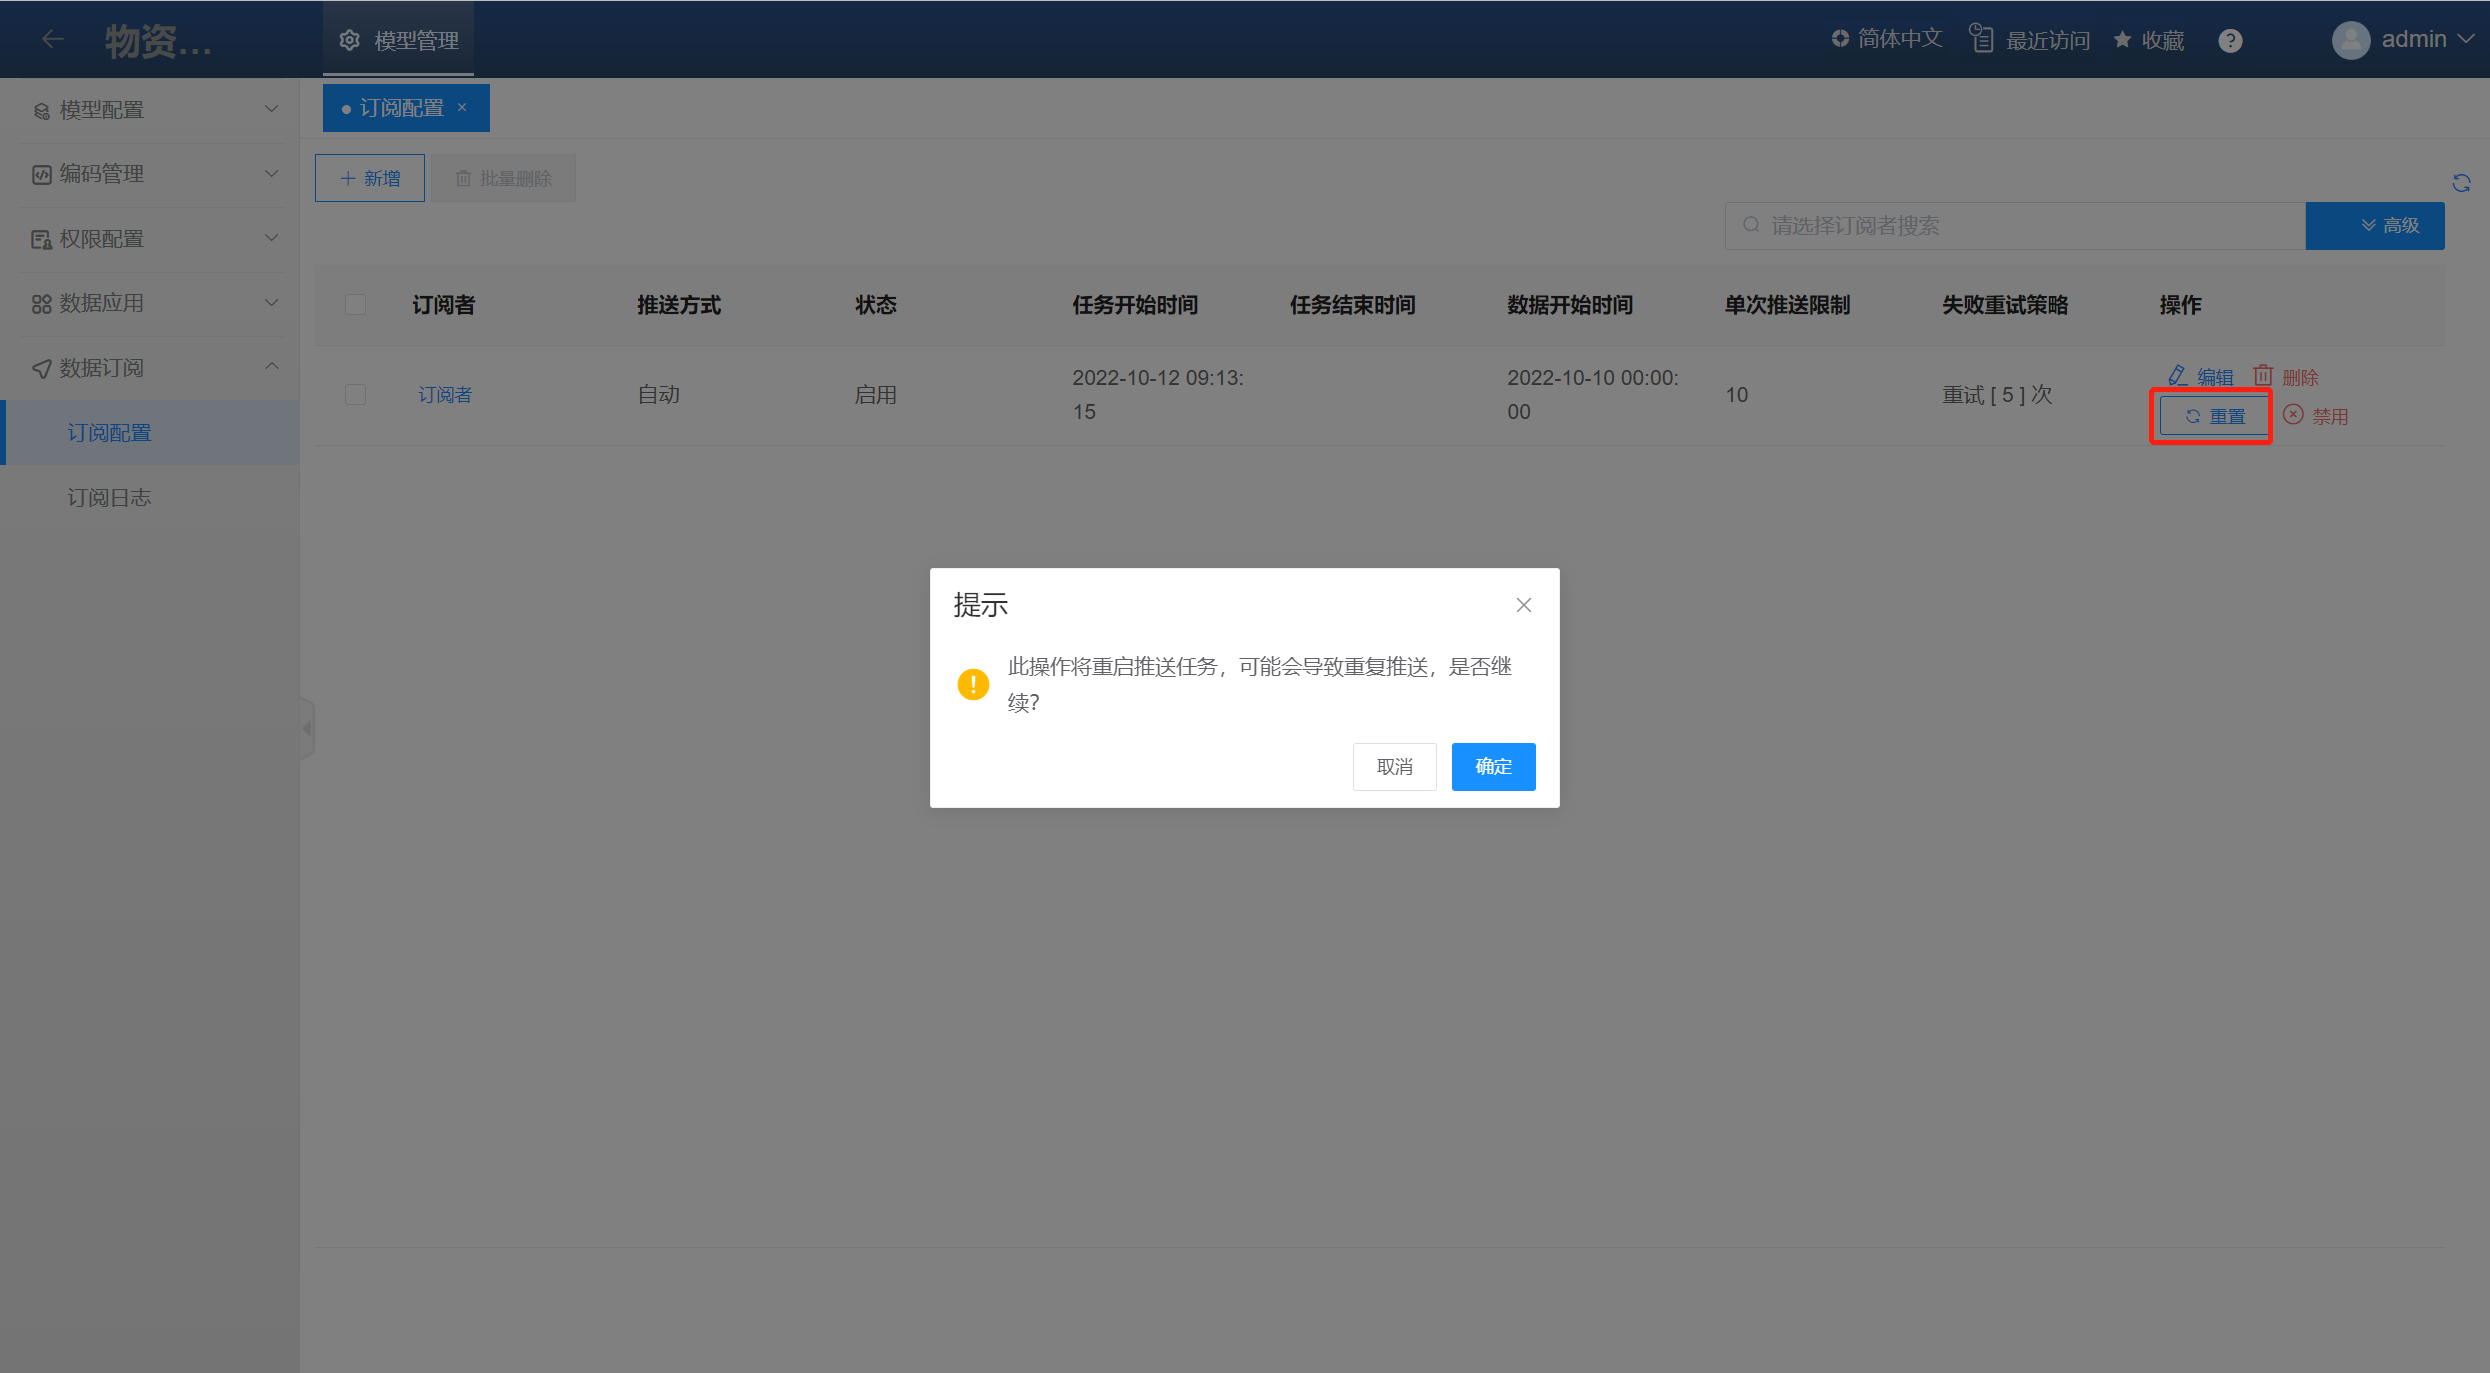Click the sidebar collapse handle
The image size is (2490, 1373).
point(307,728)
